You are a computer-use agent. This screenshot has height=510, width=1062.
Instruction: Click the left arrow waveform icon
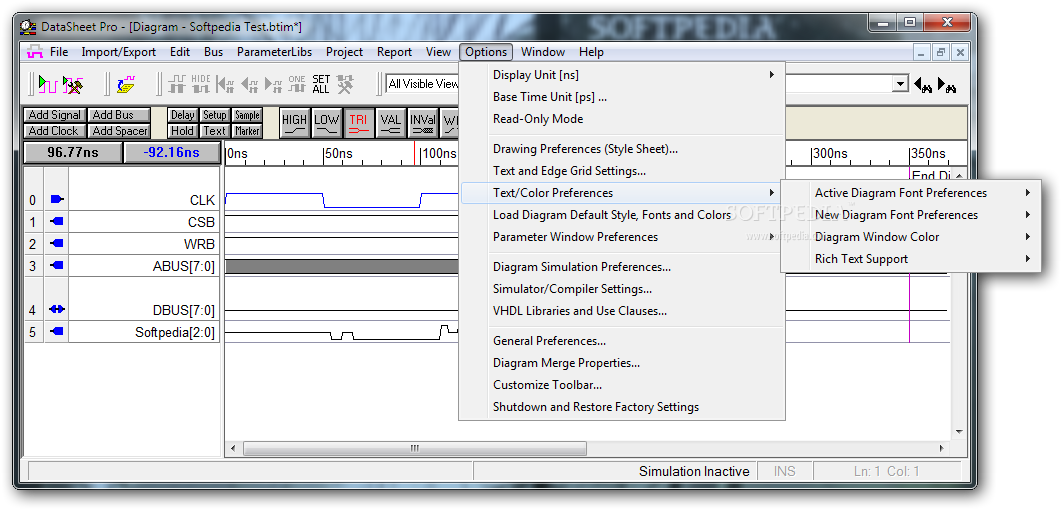pyautogui.click(x=250, y=84)
